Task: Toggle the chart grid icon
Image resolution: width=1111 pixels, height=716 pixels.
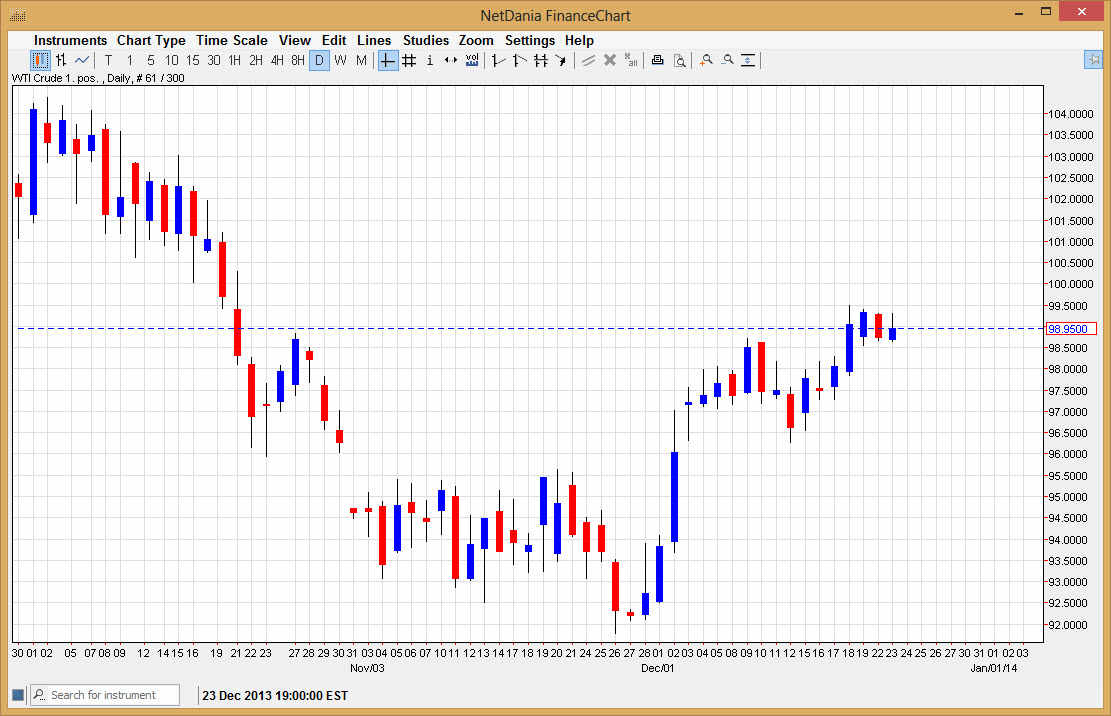Action: click(409, 61)
